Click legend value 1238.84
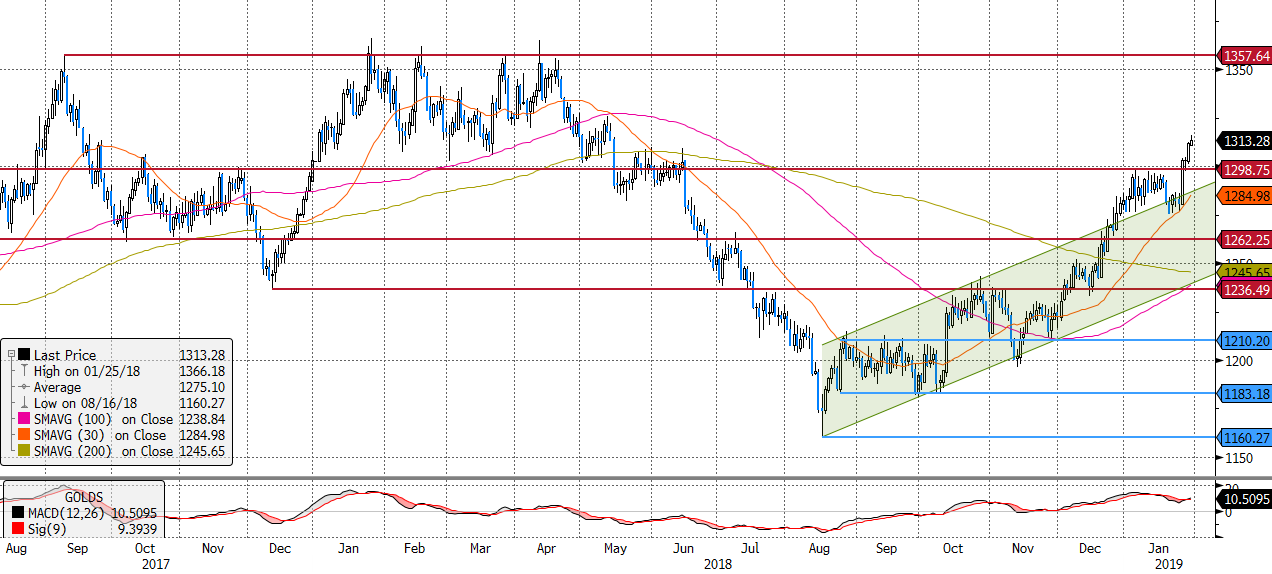Viewport: 1272px width, 574px height. click(x=201, y=419)
